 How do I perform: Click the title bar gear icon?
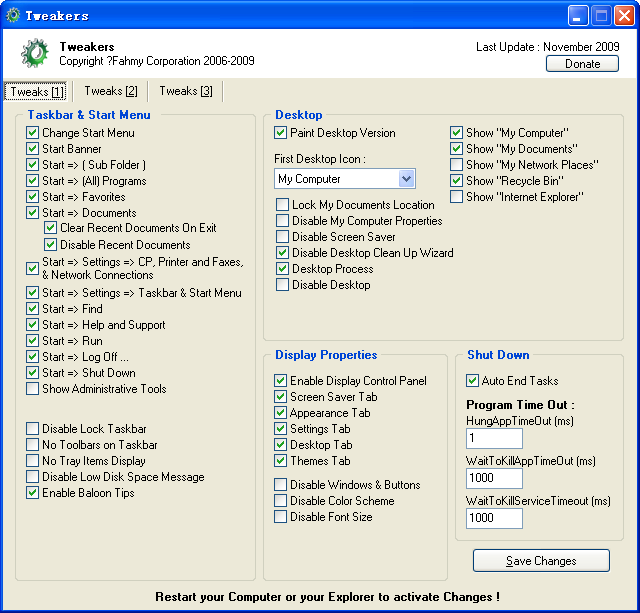tap(13, 15)
